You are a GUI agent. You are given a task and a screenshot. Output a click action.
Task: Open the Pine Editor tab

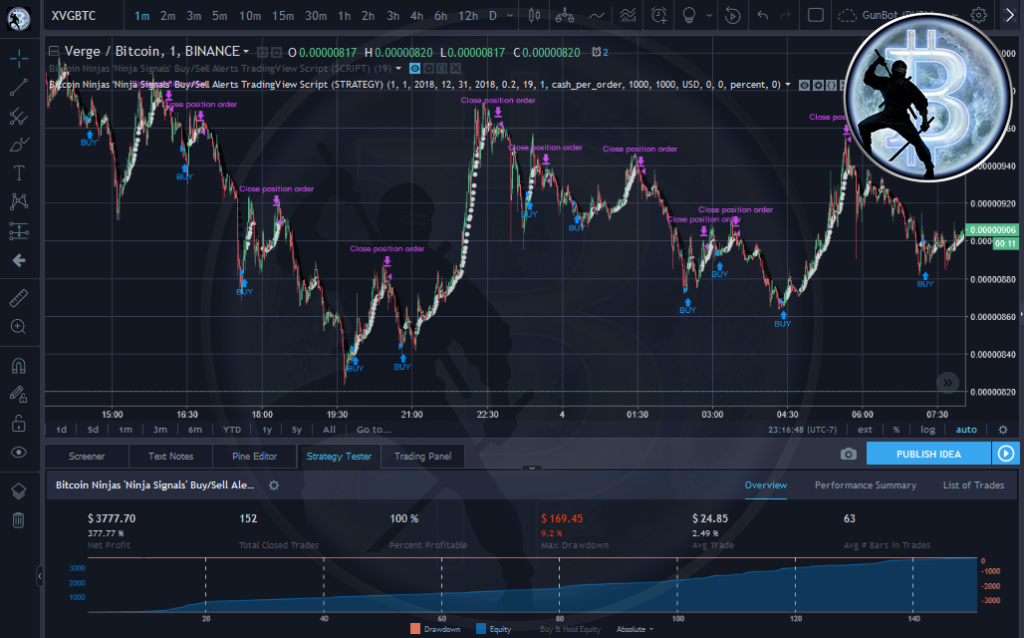coord(254,456)
